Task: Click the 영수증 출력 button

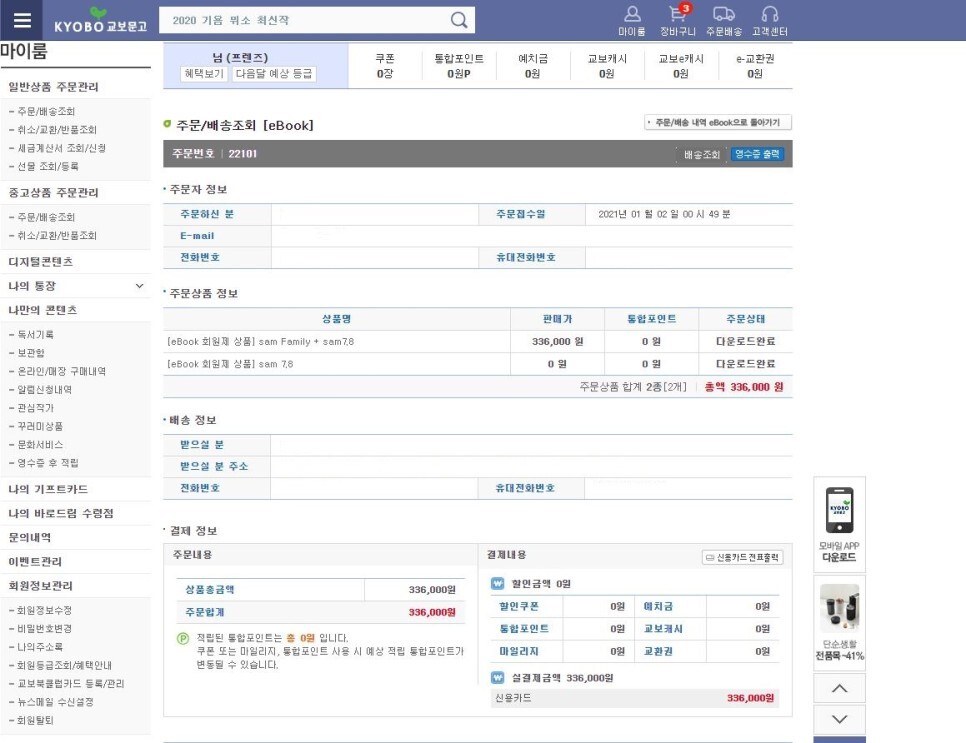Action: tap(757, 154)
